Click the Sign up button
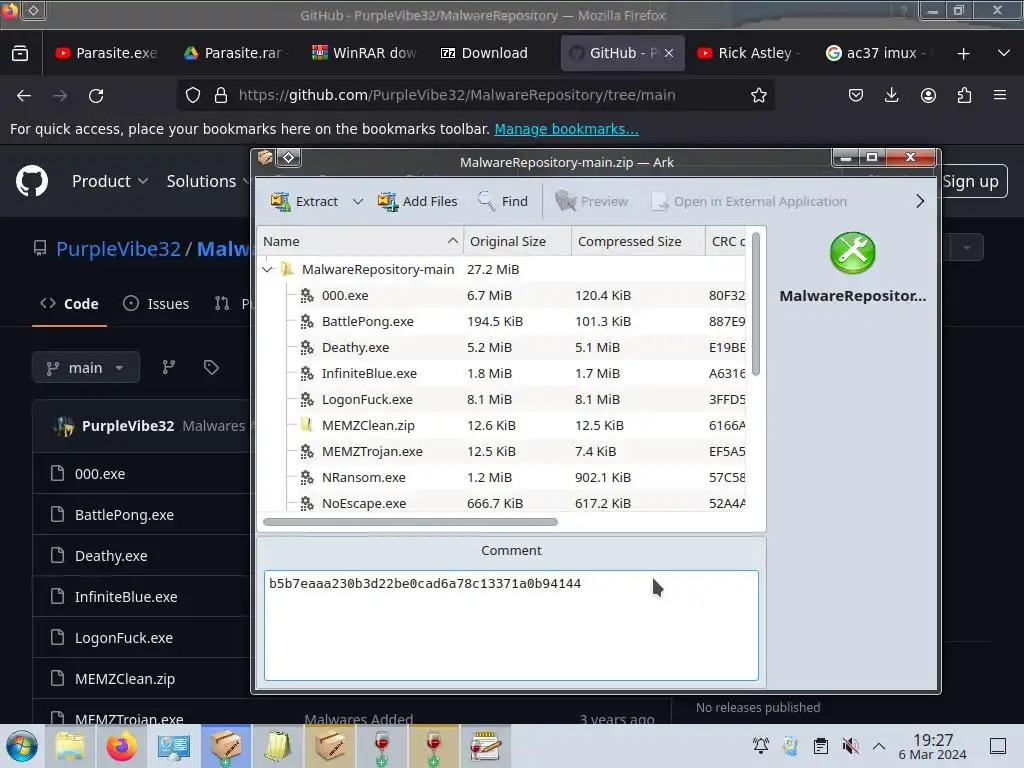1024x768 pixels. [x=970, y=182]
